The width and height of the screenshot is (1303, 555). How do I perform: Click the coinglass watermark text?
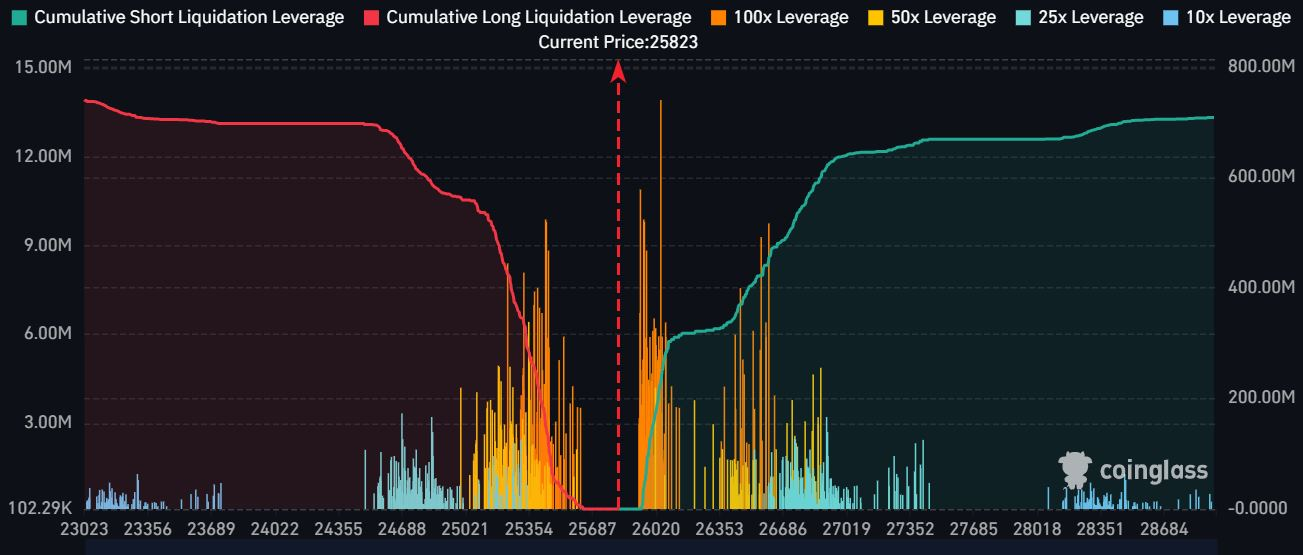(x=1153, y=470)
